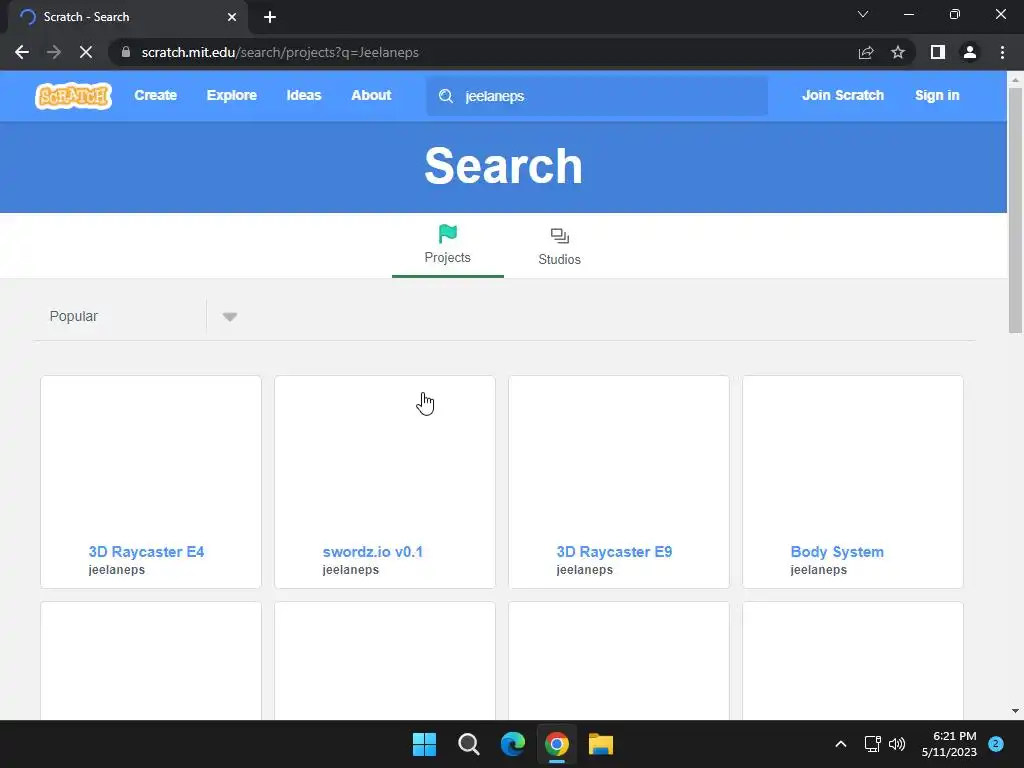Open the Body System project link
The width and height of the screenshot is (1024, 768).
(x=837, y=552)
